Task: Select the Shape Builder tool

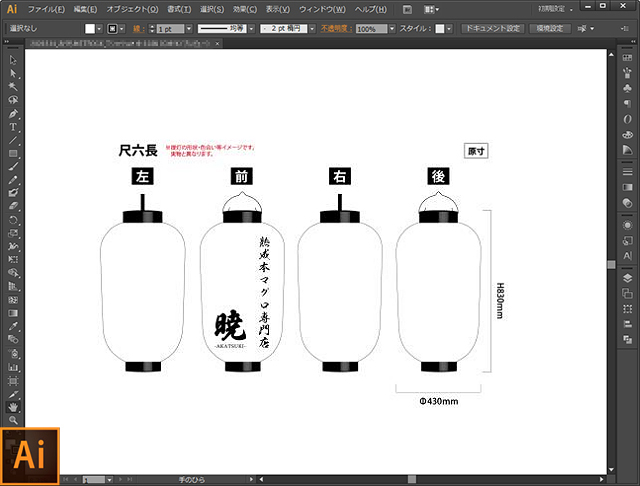Action: pyautogui.click(x=13, y=273)
